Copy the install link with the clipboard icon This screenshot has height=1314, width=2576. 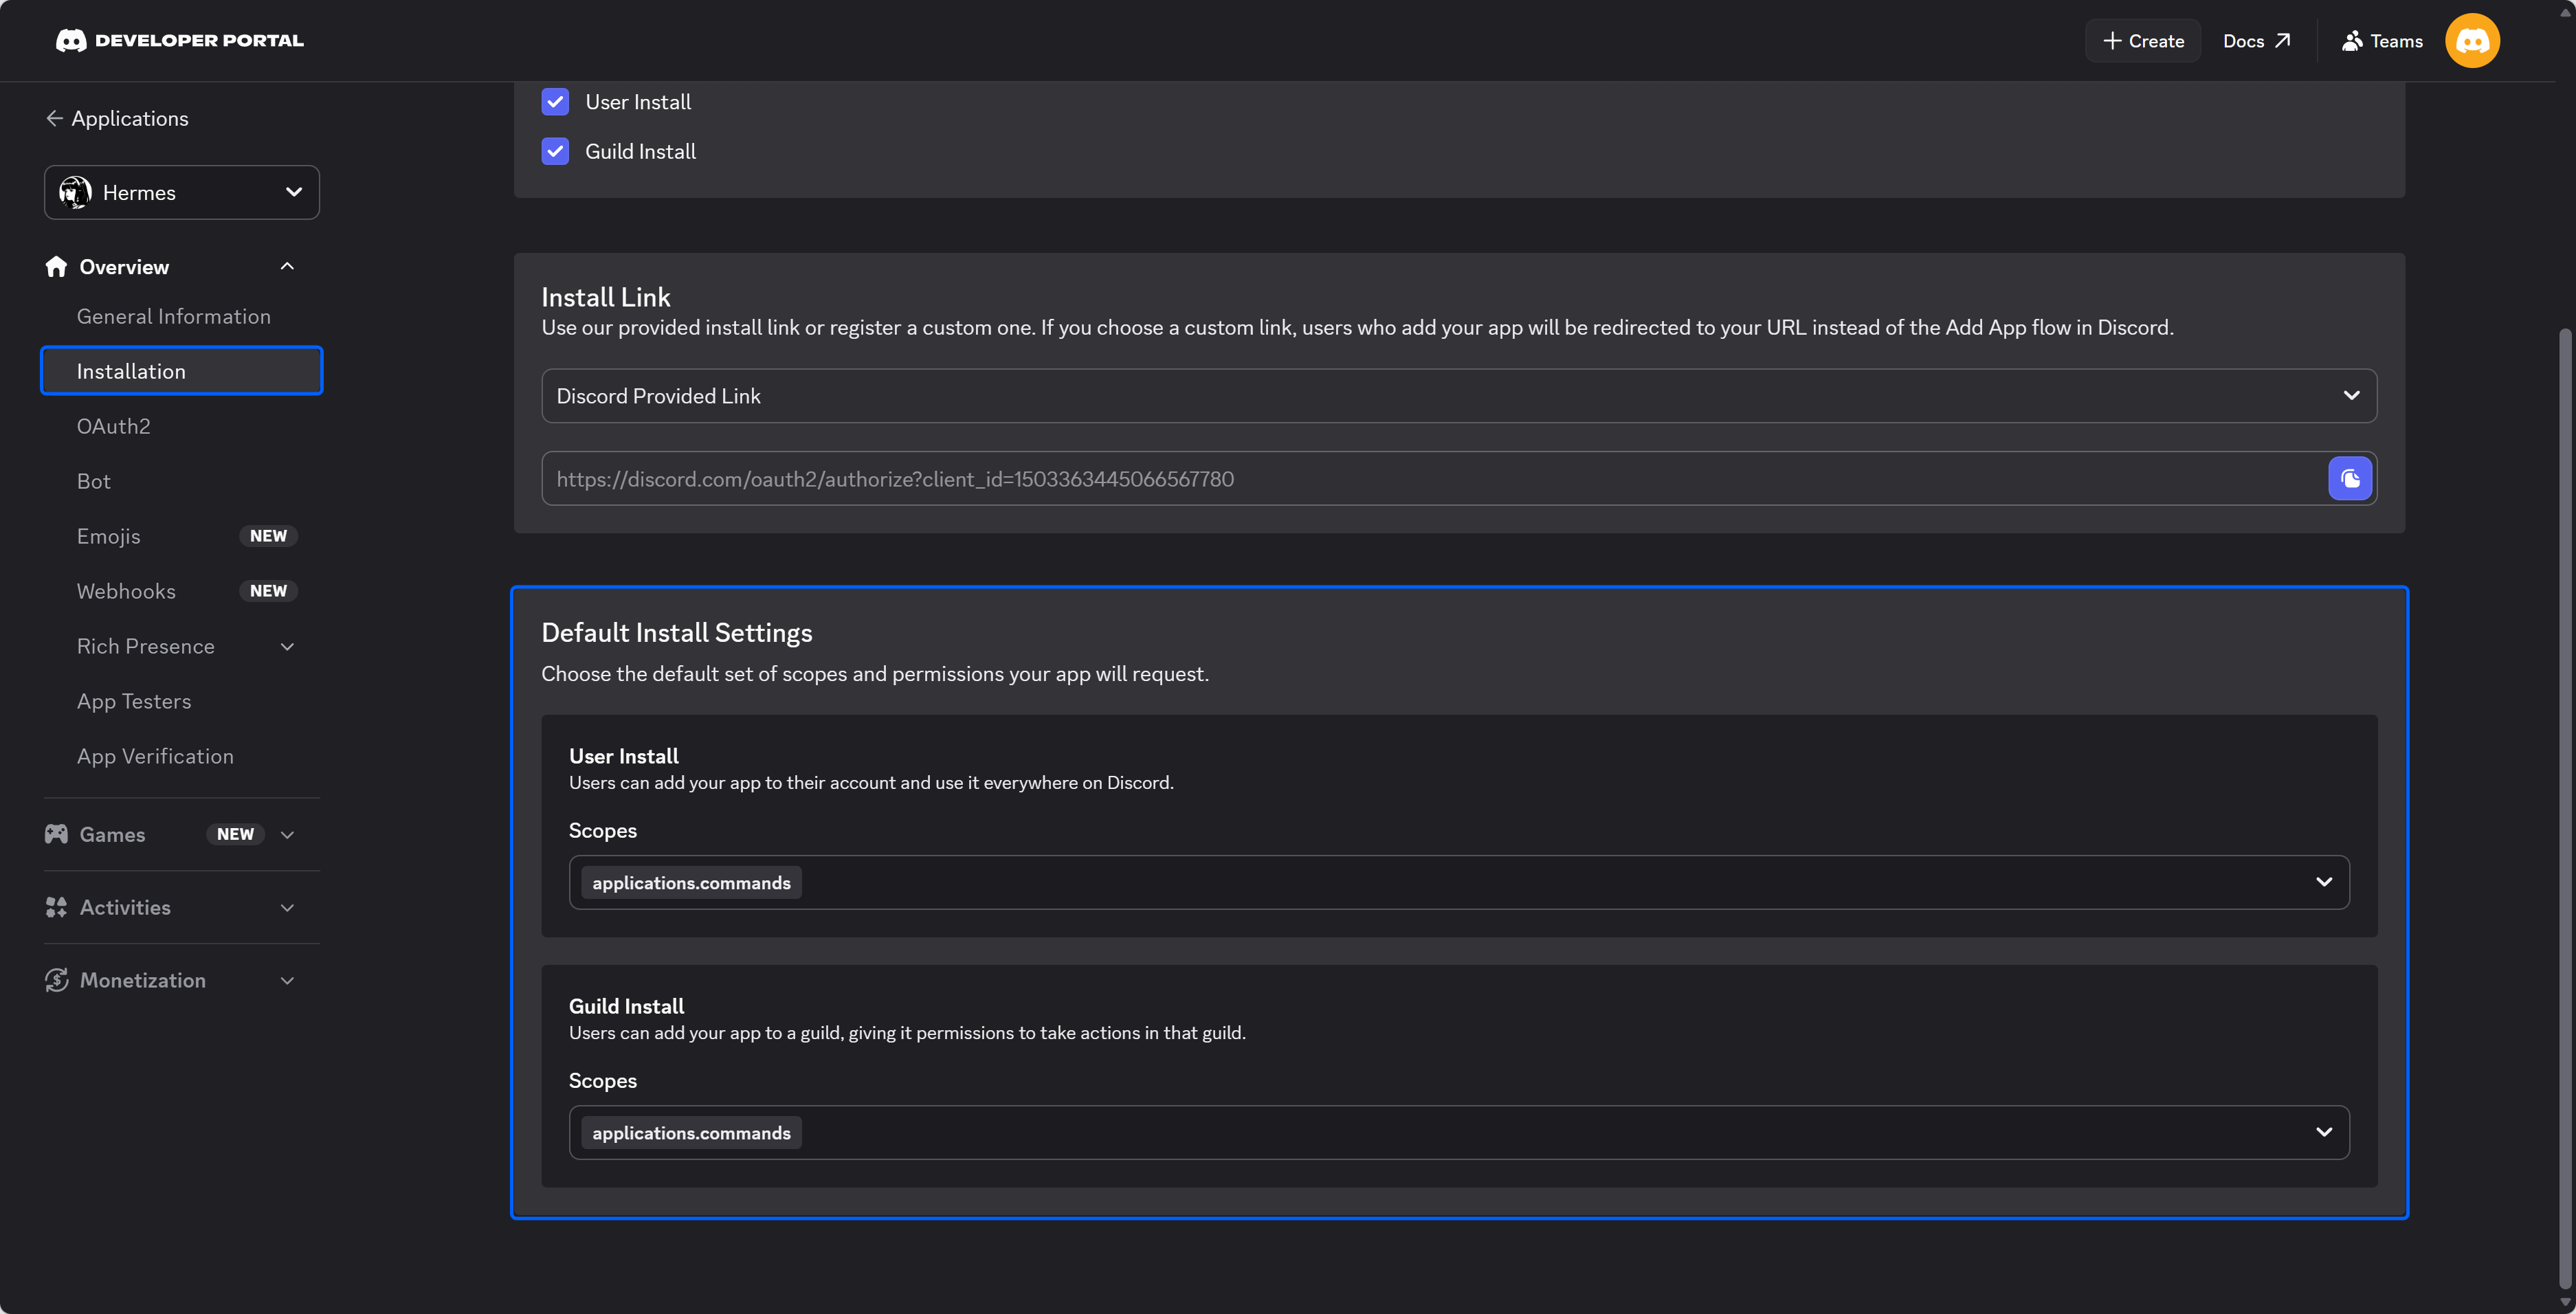2350,478
